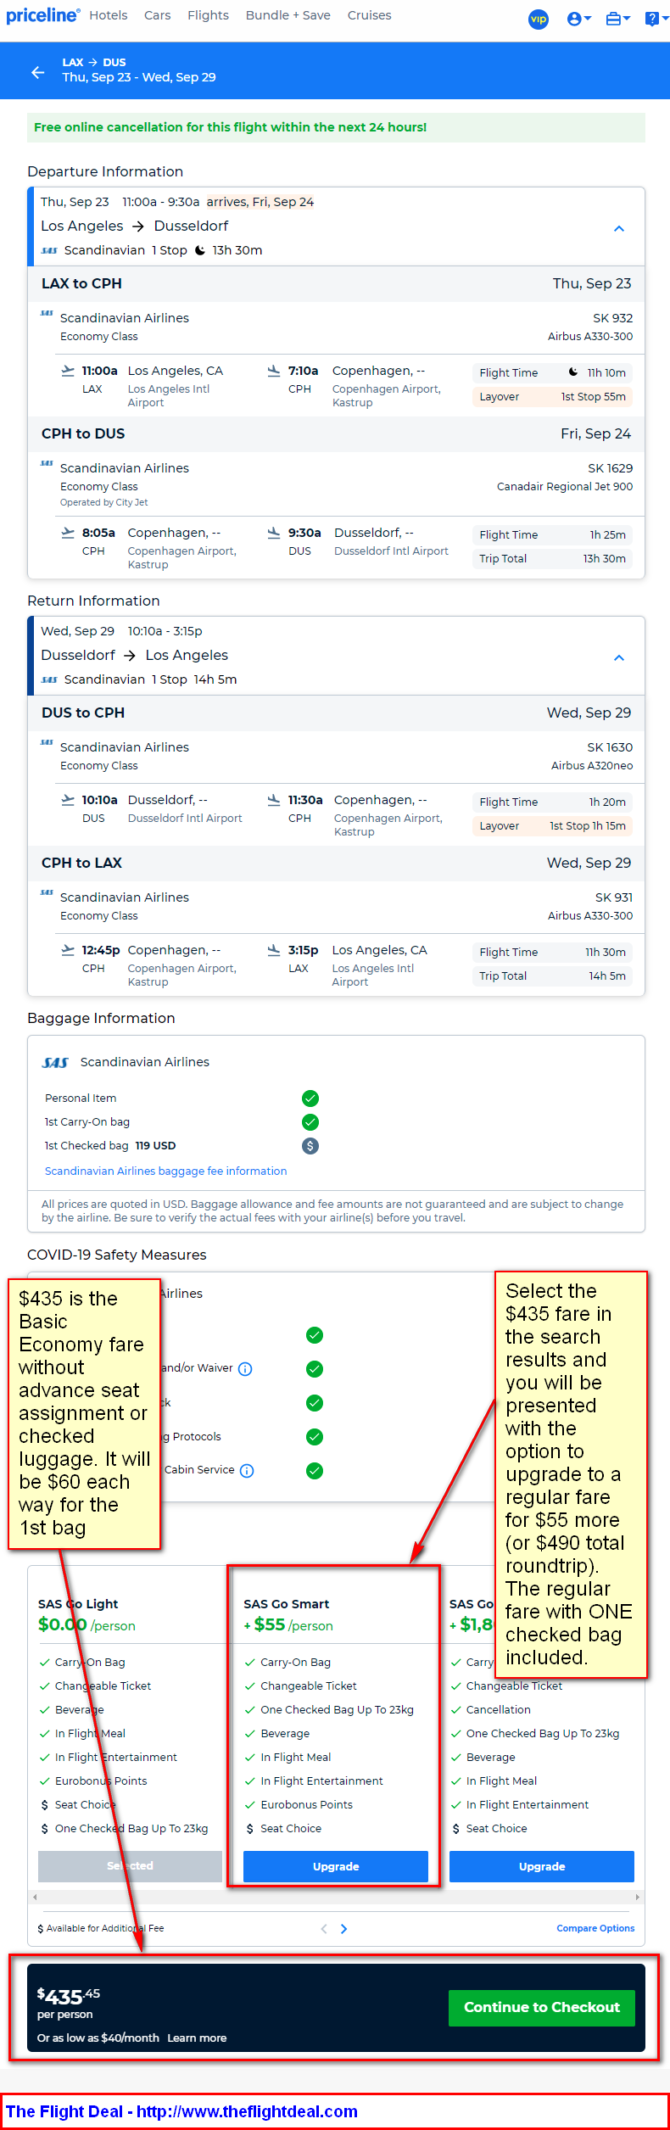This screenshot has width=670, height=2130.
Task: Collapse the return flight details chevron
Action: click(619, 657)
